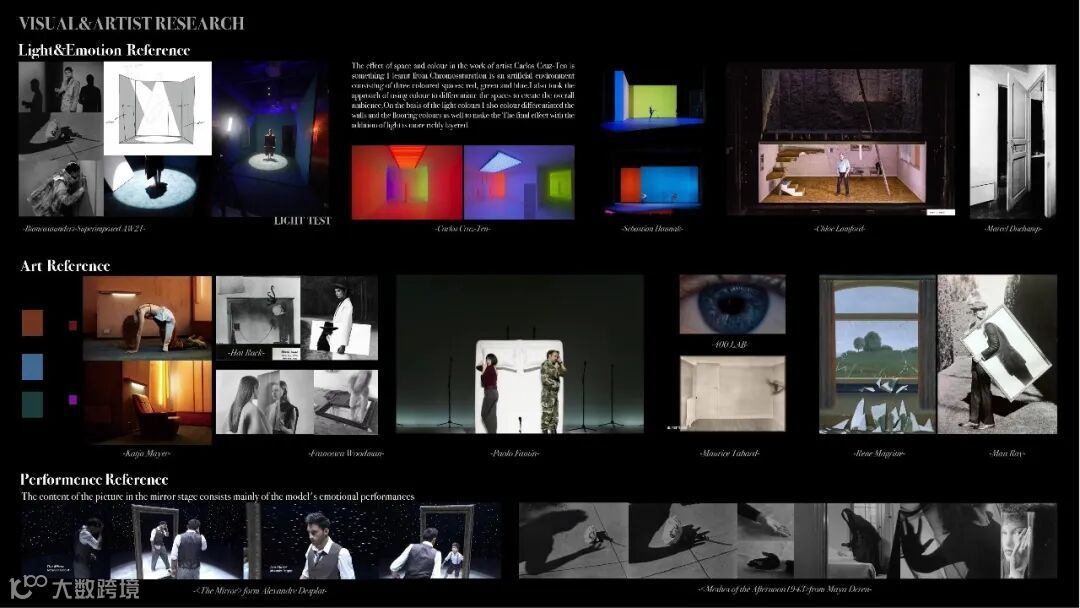Select the backbend figure in orange room
This screenshot has width=1080, height=608.
147,317
